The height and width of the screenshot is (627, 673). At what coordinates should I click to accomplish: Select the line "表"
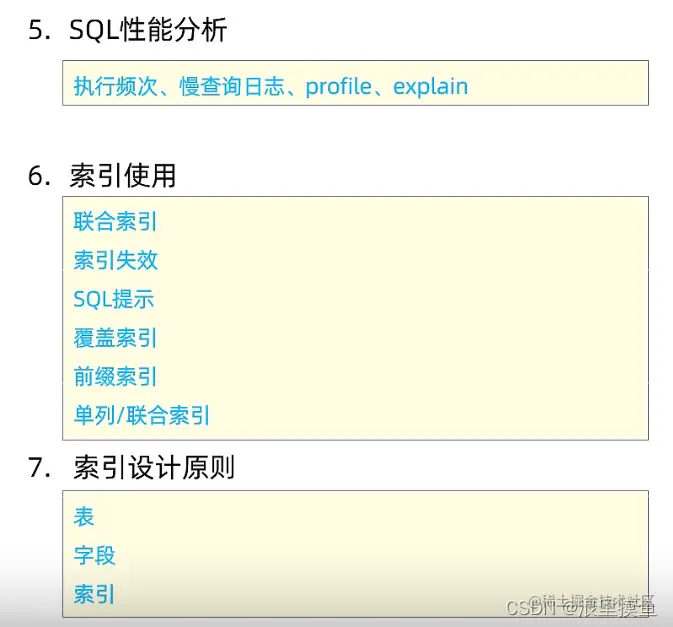click(84, 517)
